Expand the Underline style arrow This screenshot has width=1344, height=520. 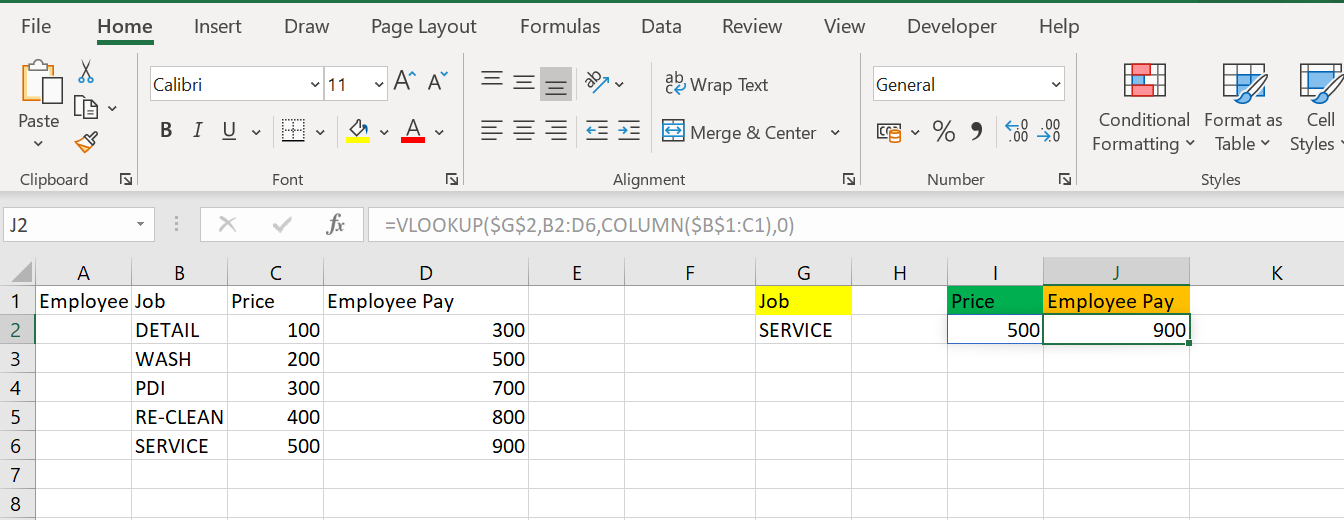click(256, 132)
